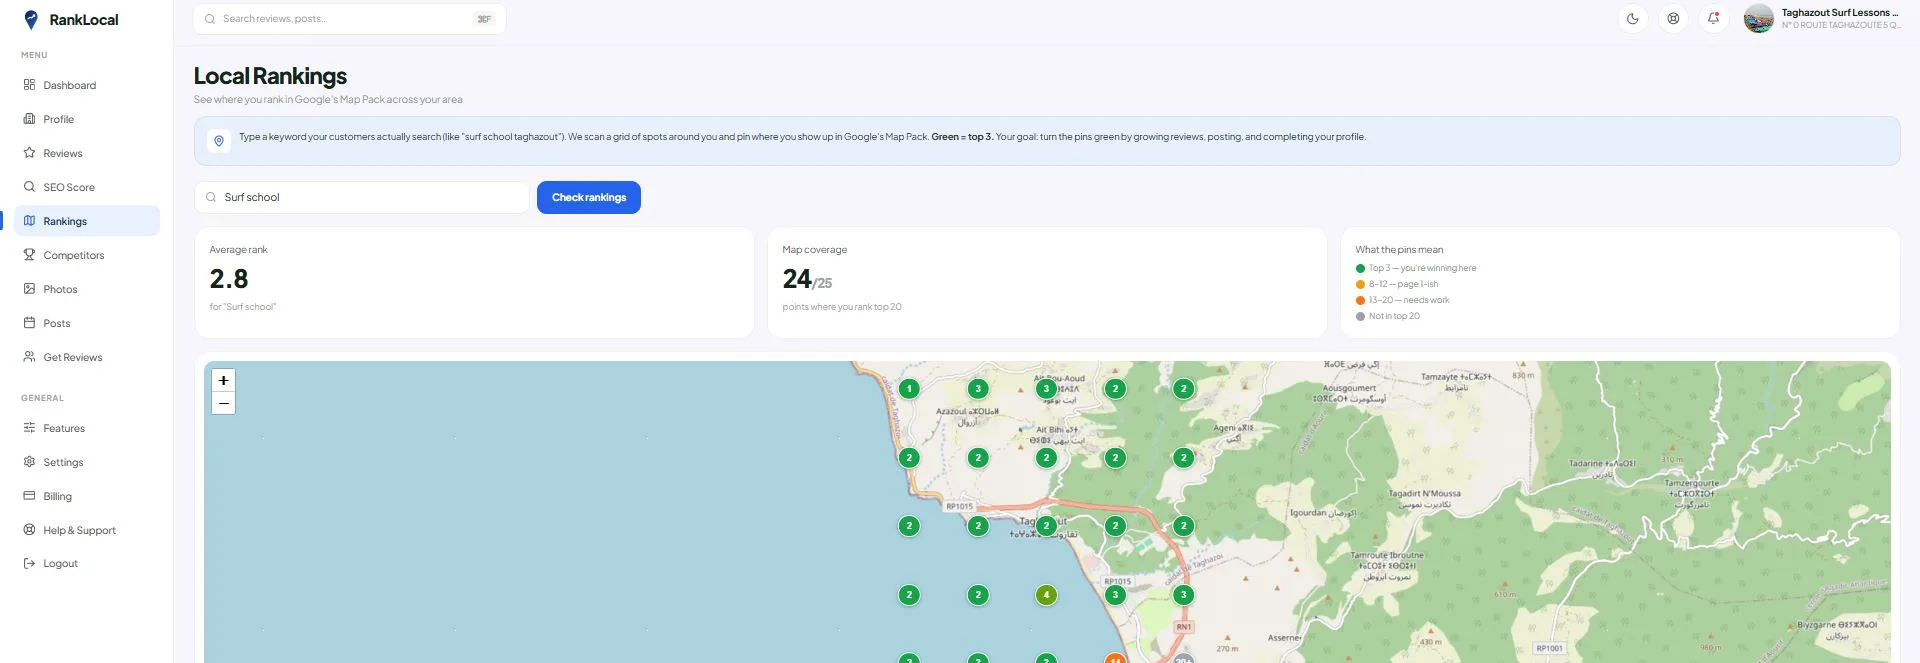Click the green Top 3 legend dot
This screenshot has width=1920, height=663.
(1360, 268)
